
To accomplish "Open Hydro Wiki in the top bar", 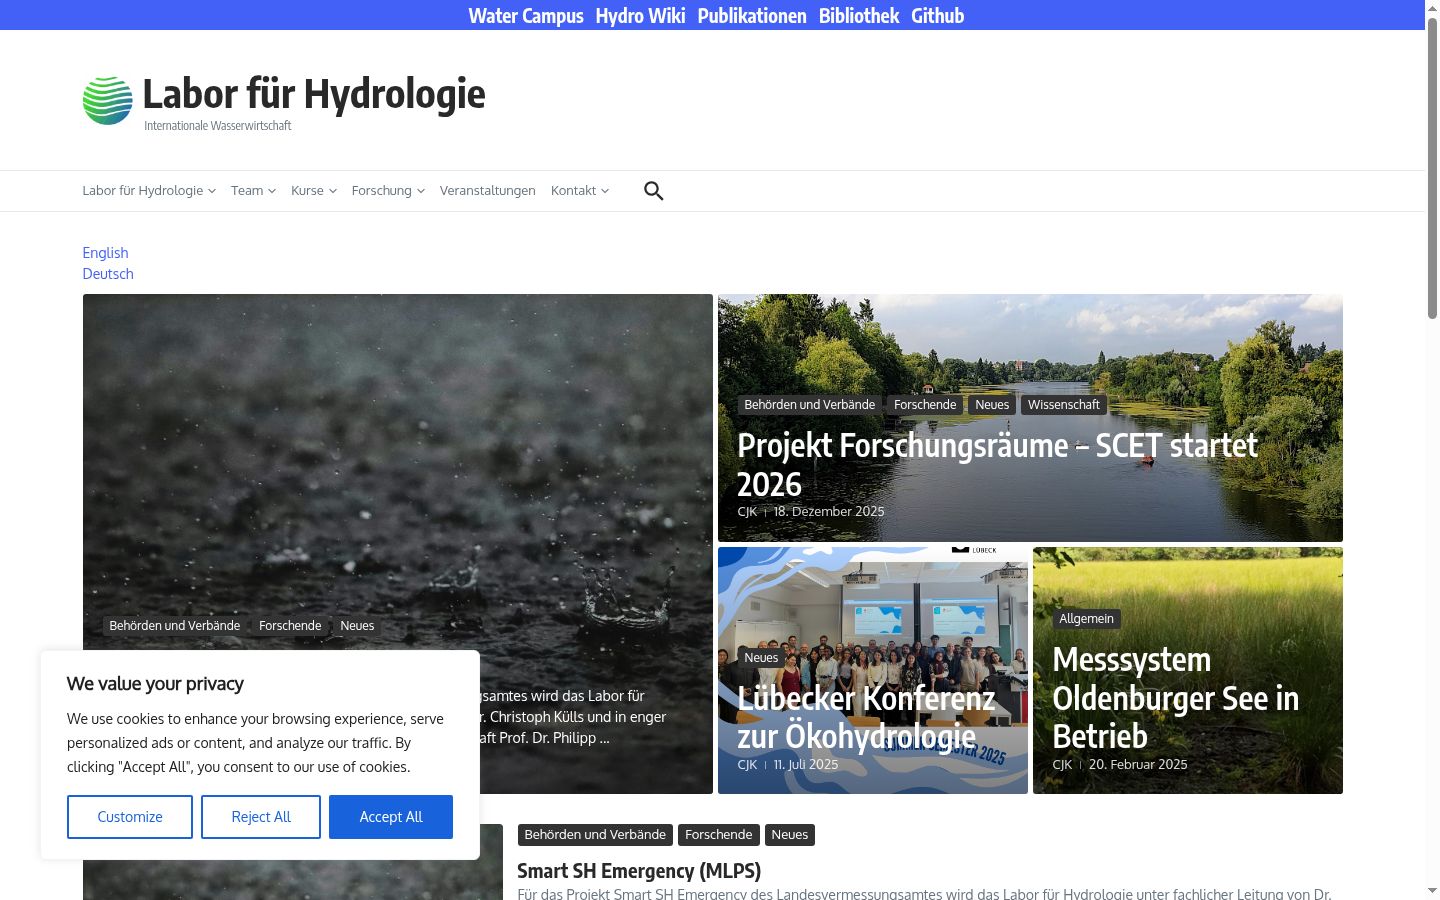I will pyautogui.click(x=640, y=15).
